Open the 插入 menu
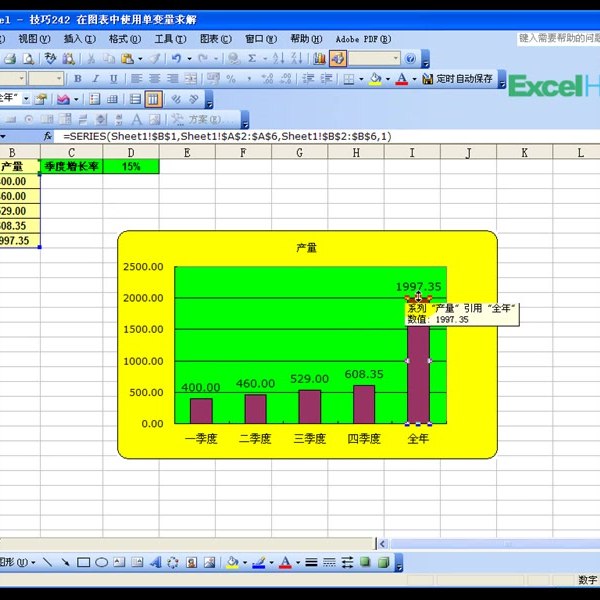This screenshot has width=600, height=600. (79, 39)
